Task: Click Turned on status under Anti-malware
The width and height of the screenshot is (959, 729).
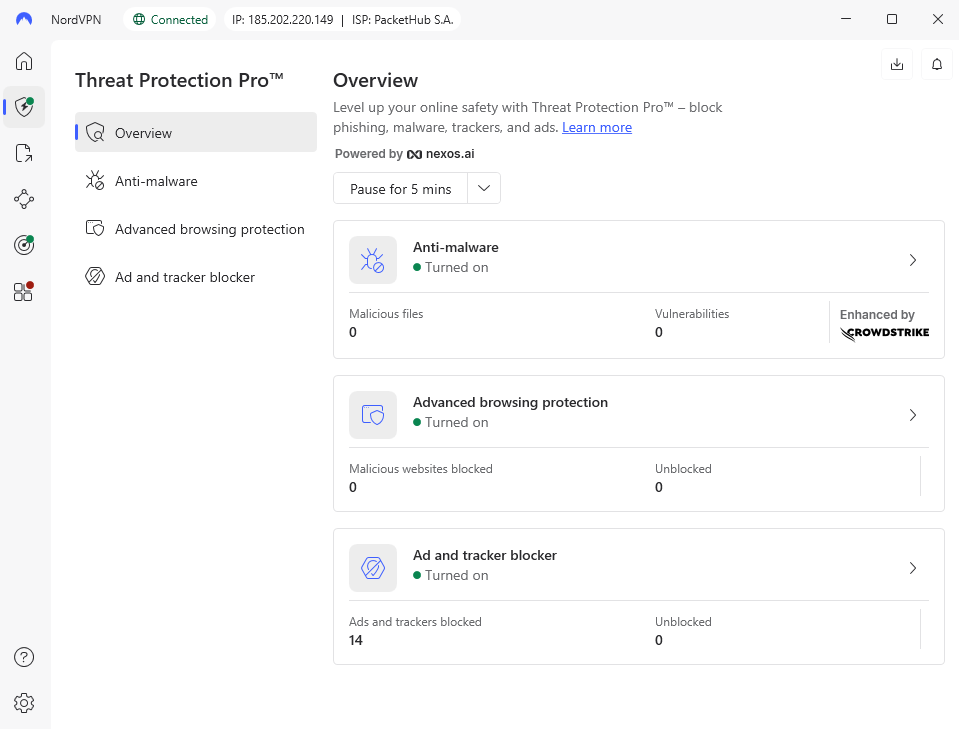Action: point(451,267)
